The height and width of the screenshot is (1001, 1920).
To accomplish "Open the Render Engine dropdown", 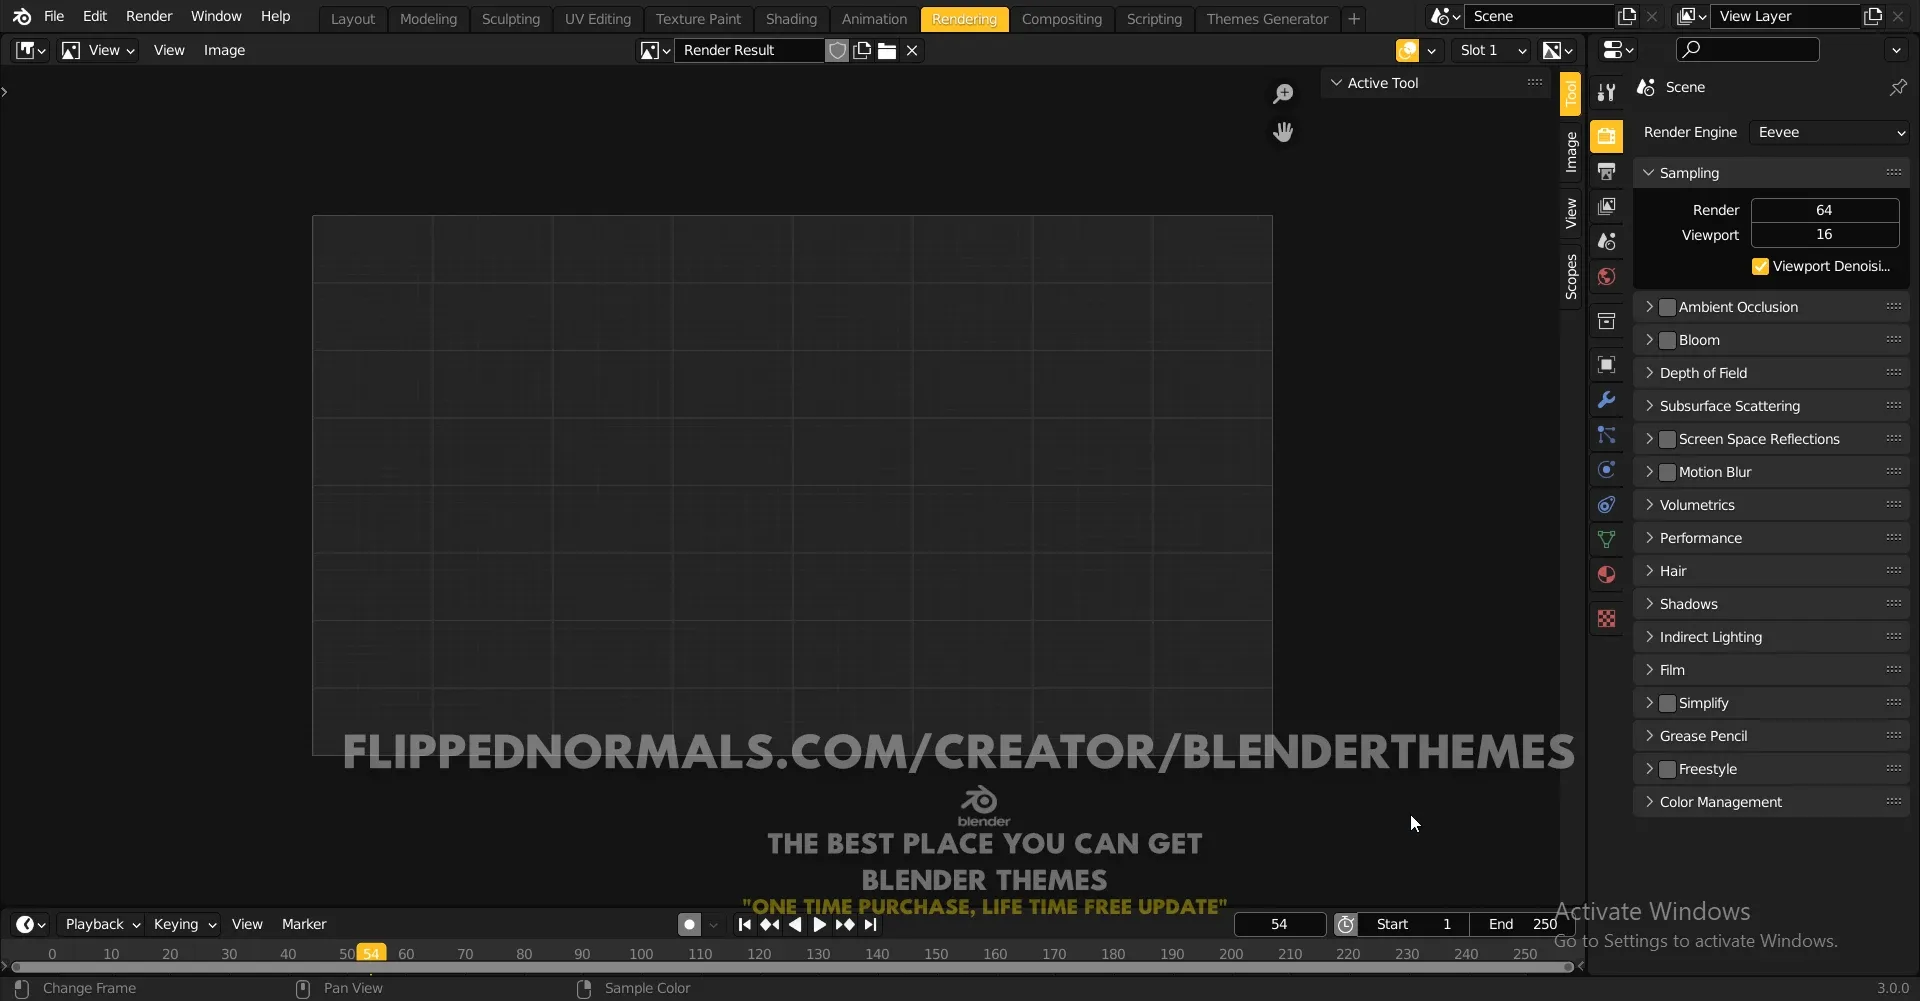I will 1828,131.
